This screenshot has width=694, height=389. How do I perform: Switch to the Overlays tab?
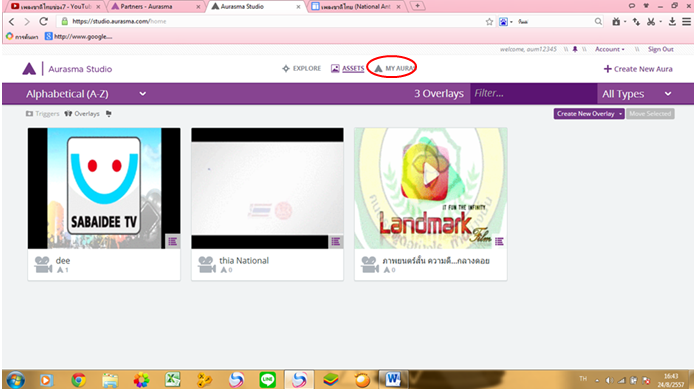(82, 114)
